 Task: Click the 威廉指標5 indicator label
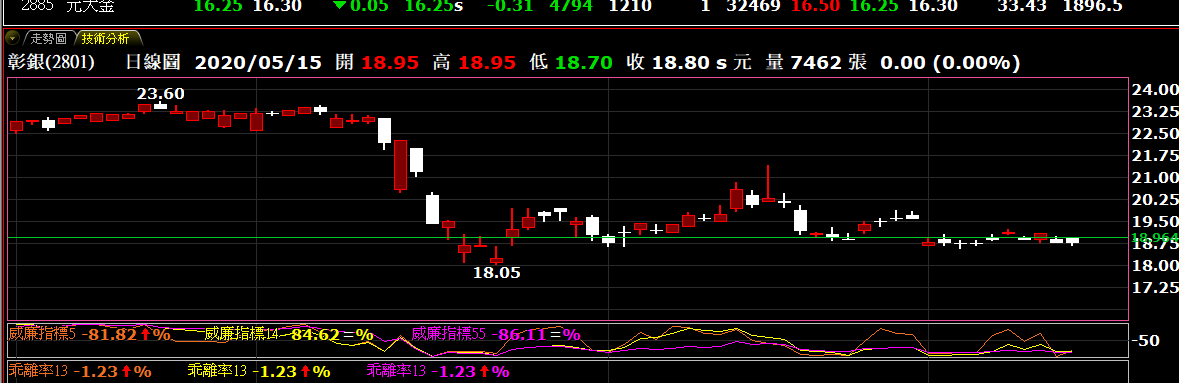[x=42, y=334]
